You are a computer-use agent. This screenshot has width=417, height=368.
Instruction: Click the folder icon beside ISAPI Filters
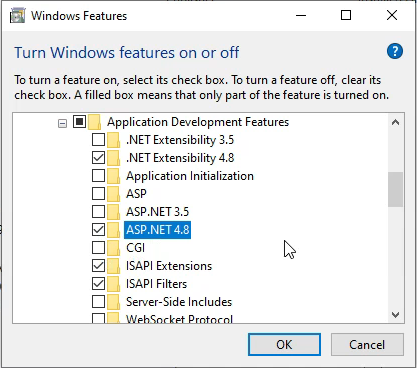114,284
